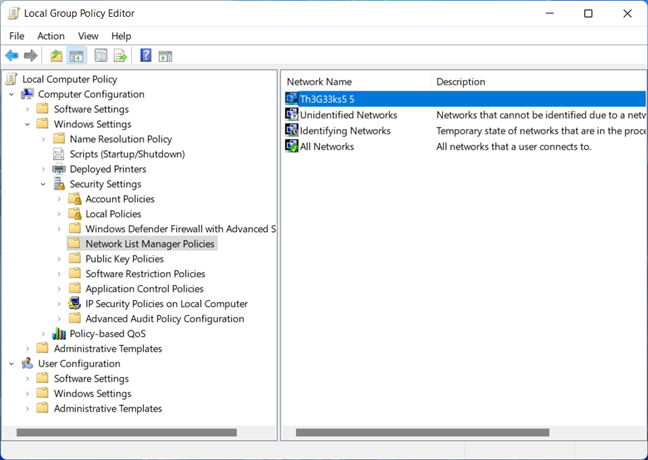Toggle the Show/Hide Action Pane icon
Screen dimensions: 648x460
[165, 56]
